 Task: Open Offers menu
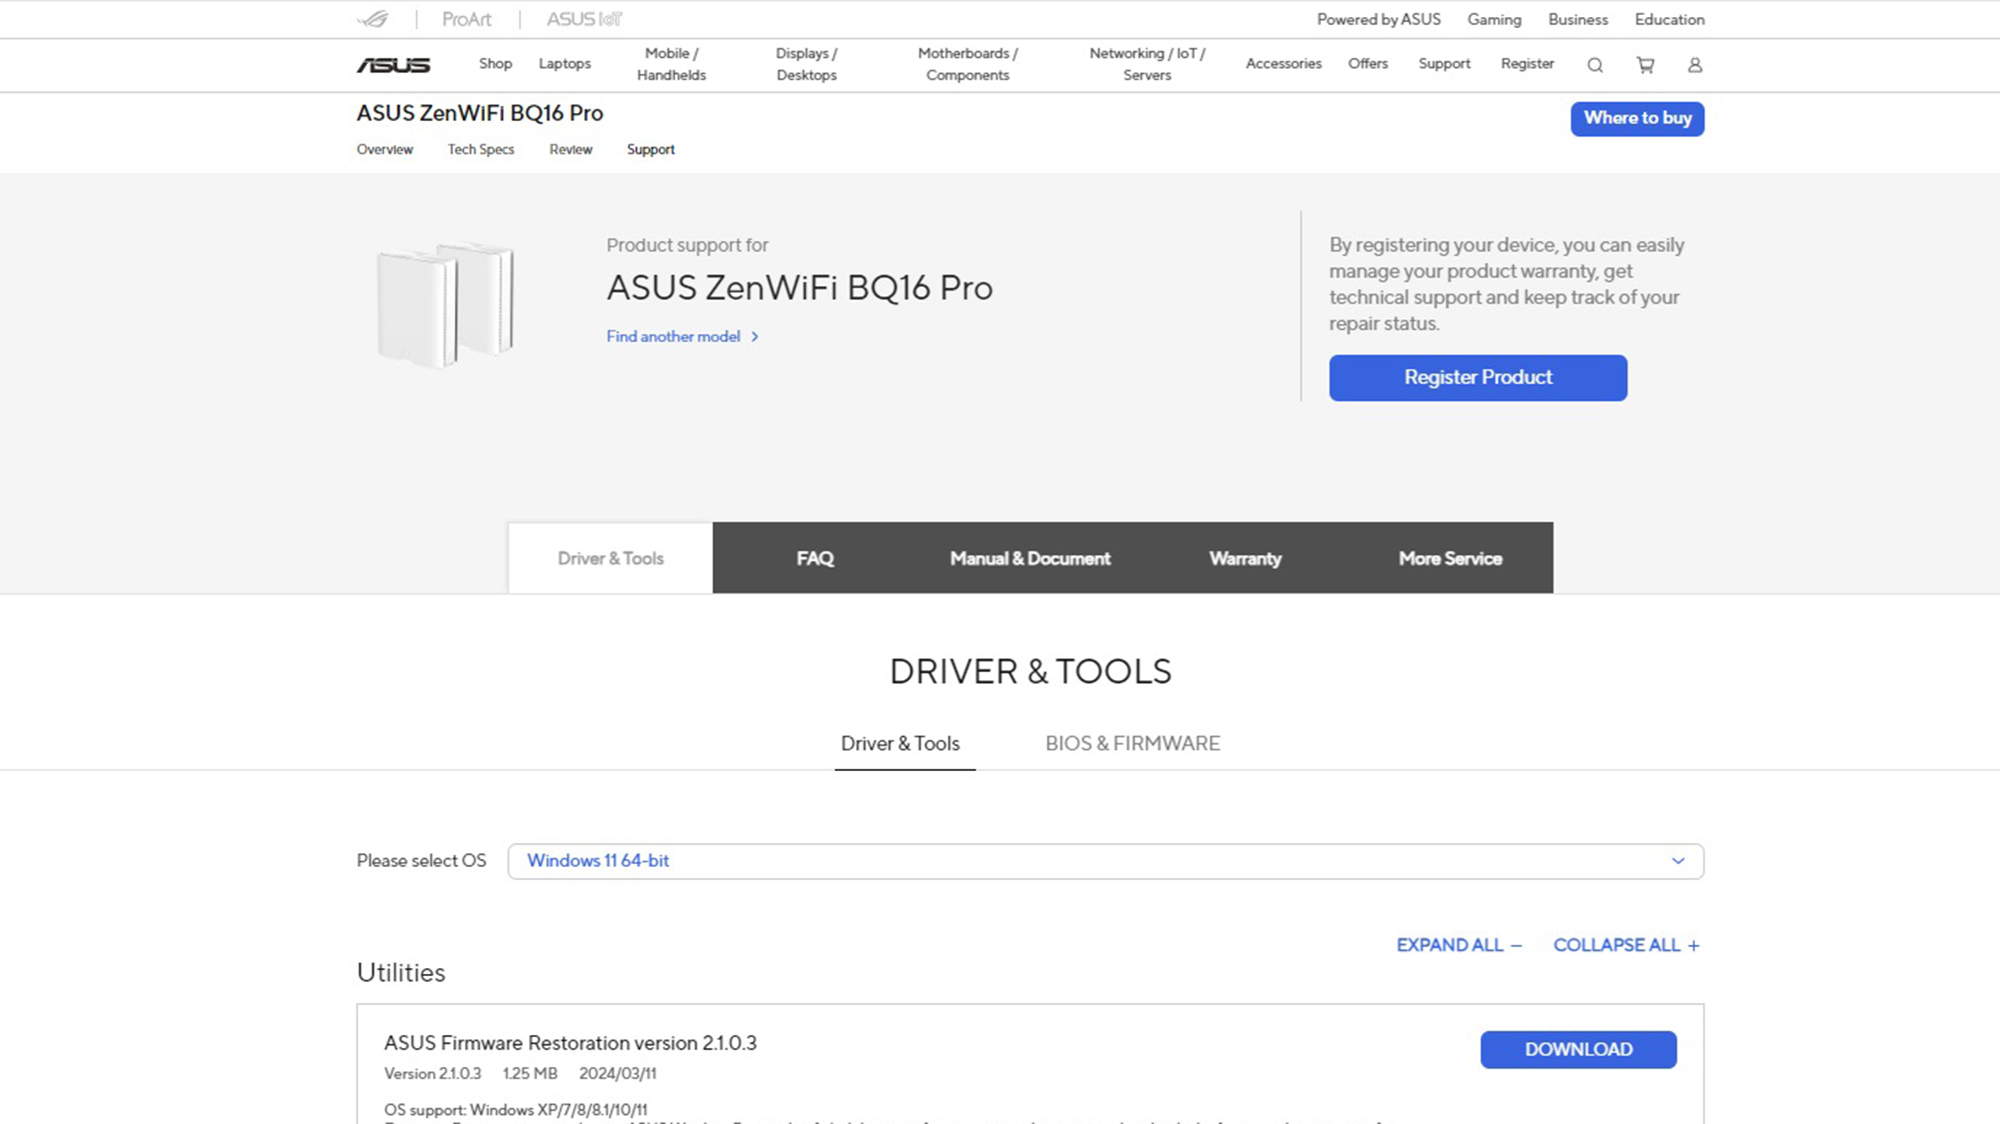(x=1367, y=63)
